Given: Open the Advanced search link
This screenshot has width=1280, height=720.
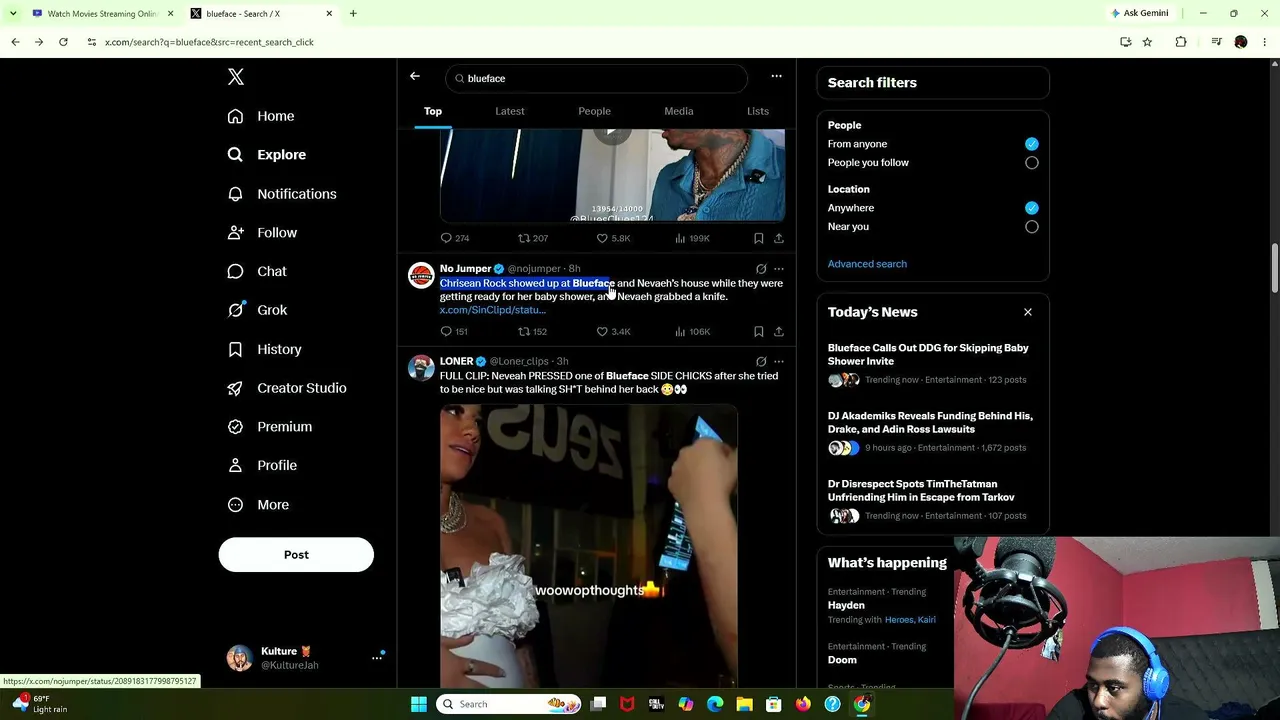Looking at the screenshot, I should (867, 264).
